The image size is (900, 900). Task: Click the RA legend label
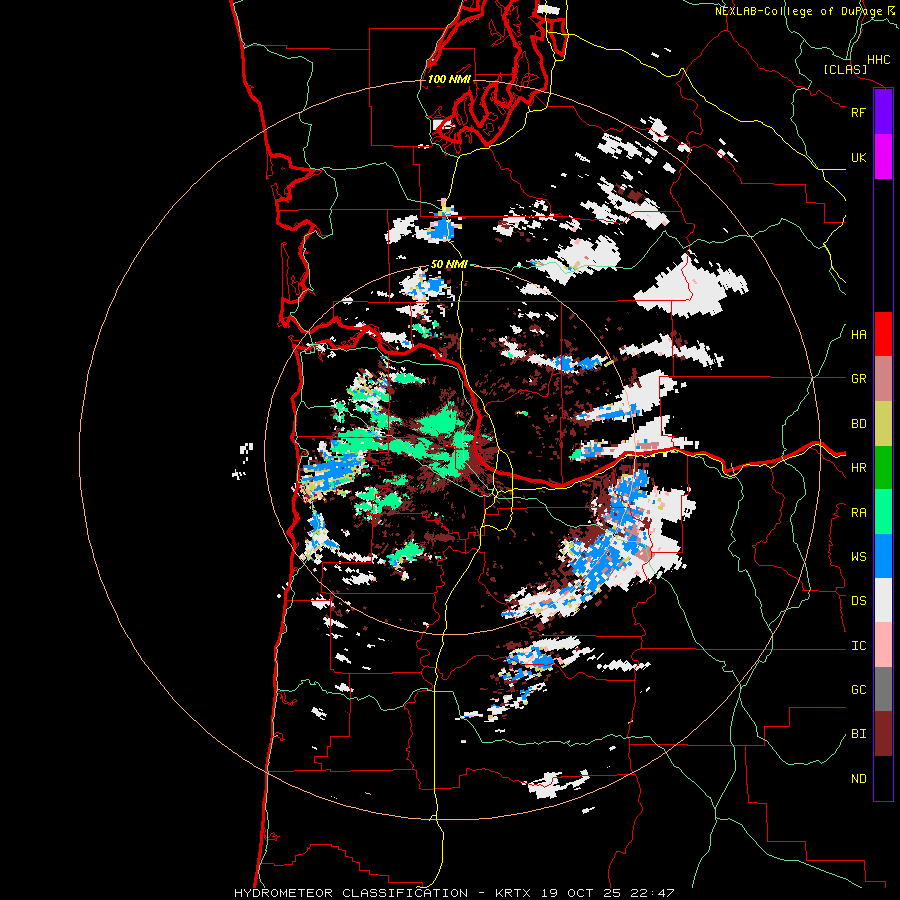pos(859,512)
